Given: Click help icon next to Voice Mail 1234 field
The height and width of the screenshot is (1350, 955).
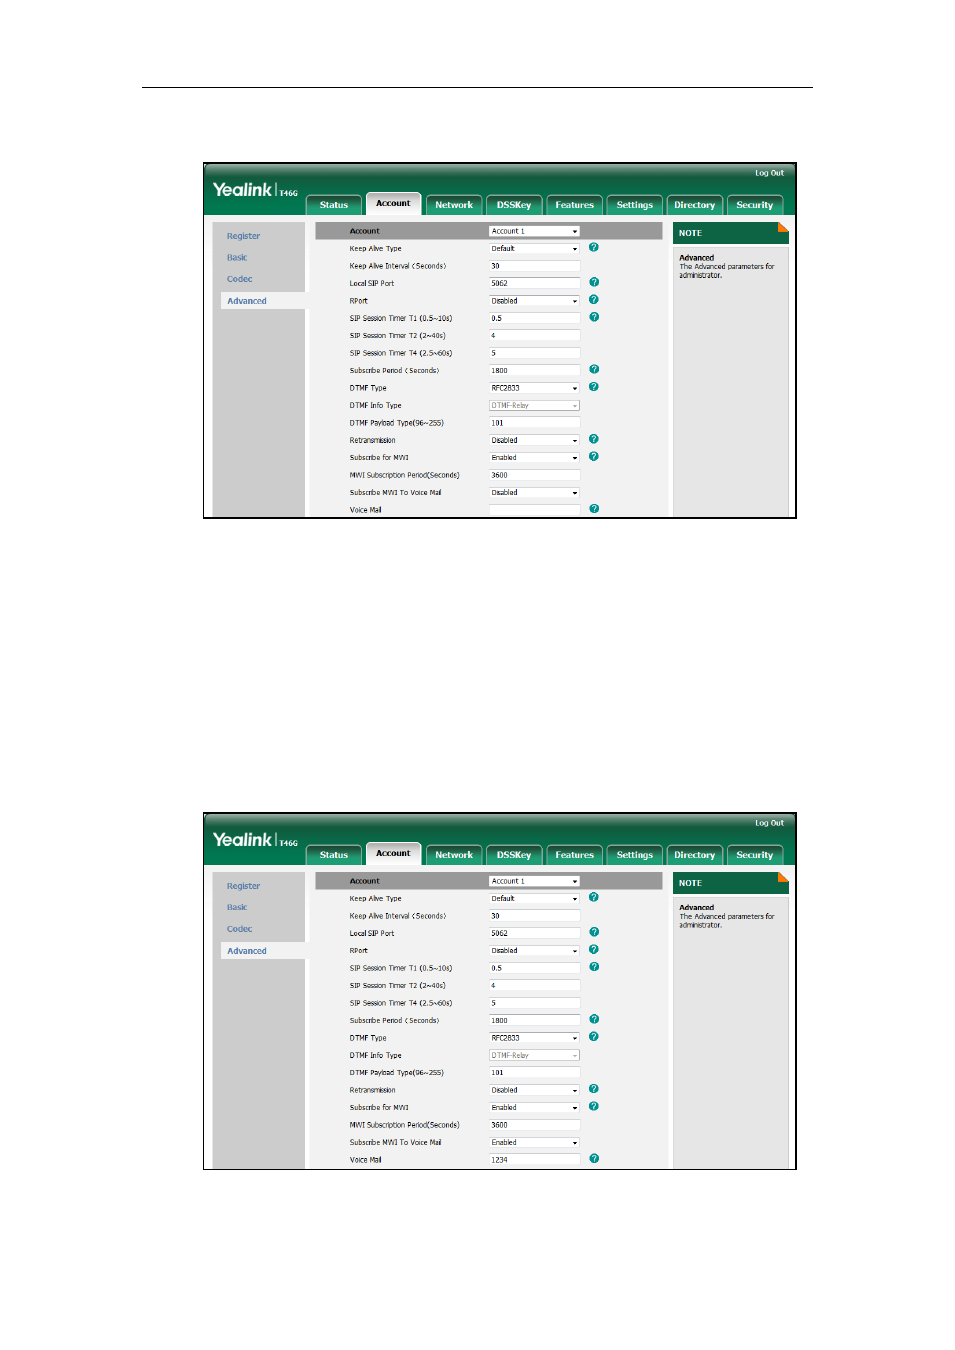Looking at the screenshot, I should tap(594, 1158).
